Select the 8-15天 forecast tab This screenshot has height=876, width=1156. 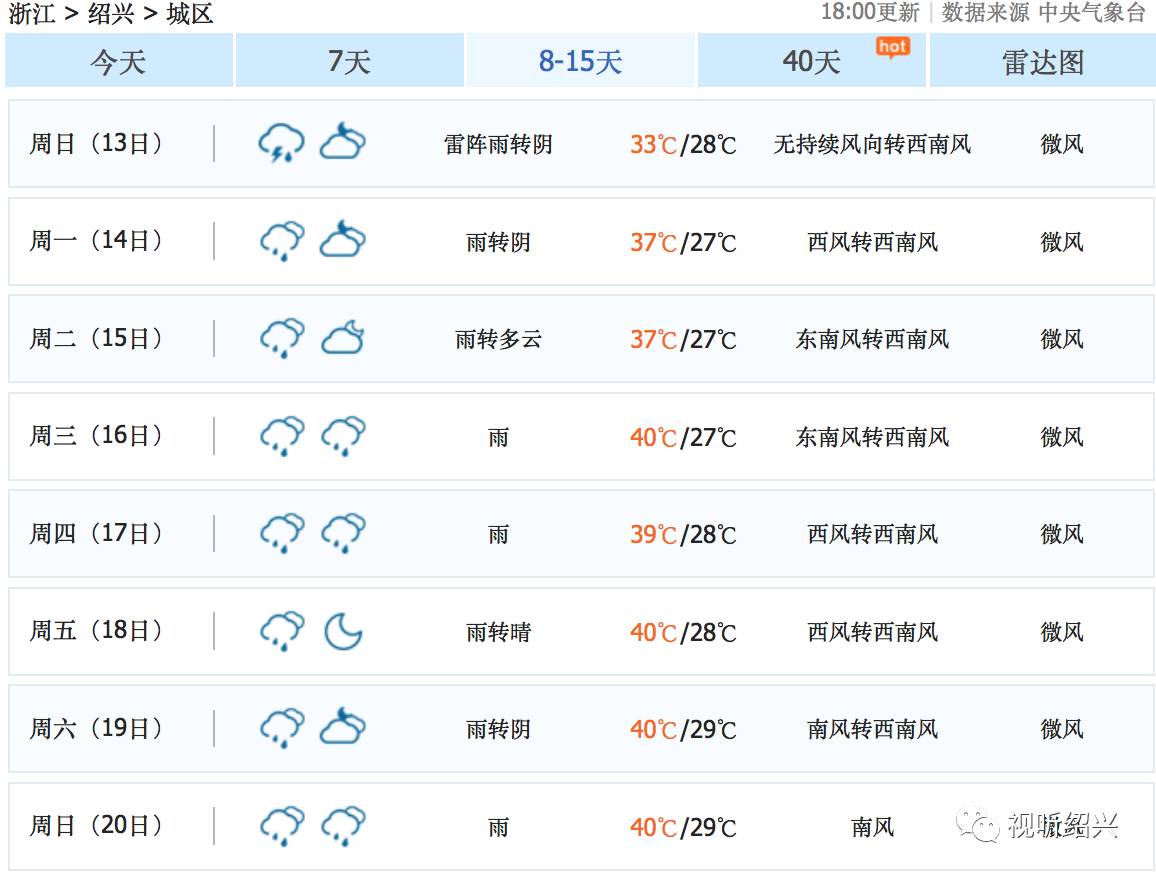click(x=581, y=60)
